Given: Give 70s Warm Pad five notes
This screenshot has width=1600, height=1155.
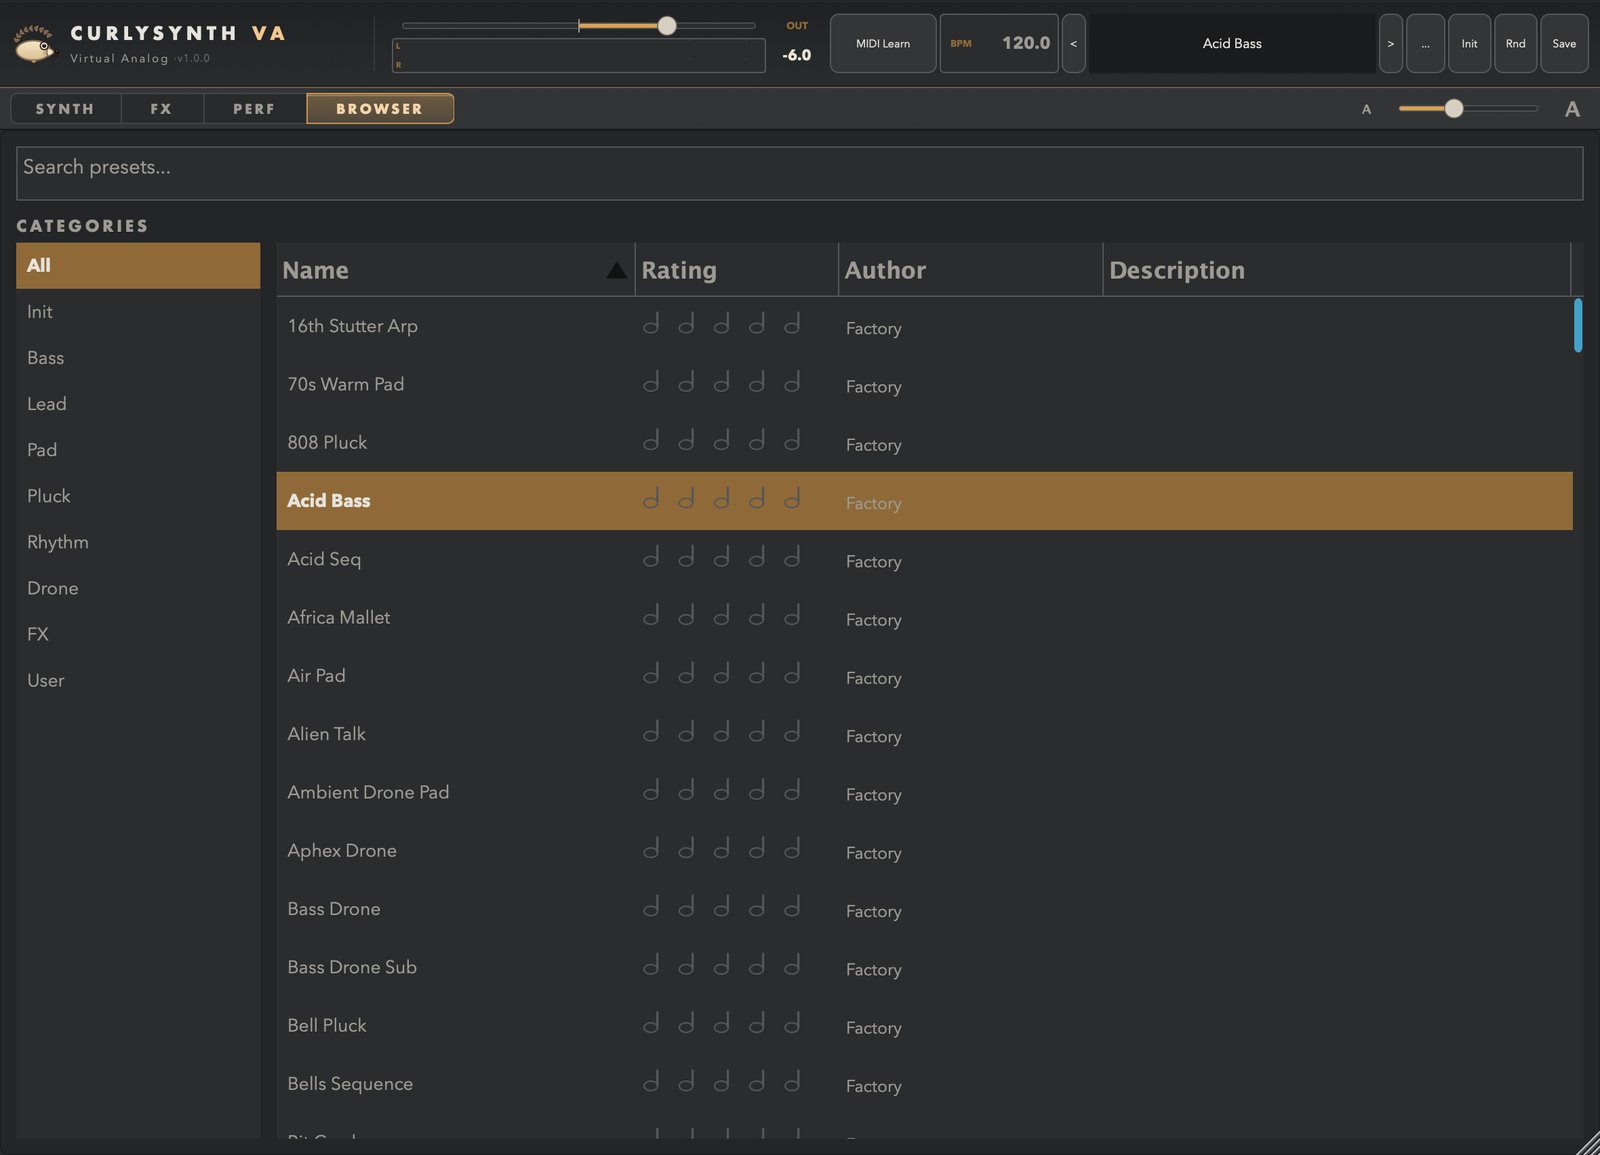Looking at the screenshot, I should click(792, 382).
